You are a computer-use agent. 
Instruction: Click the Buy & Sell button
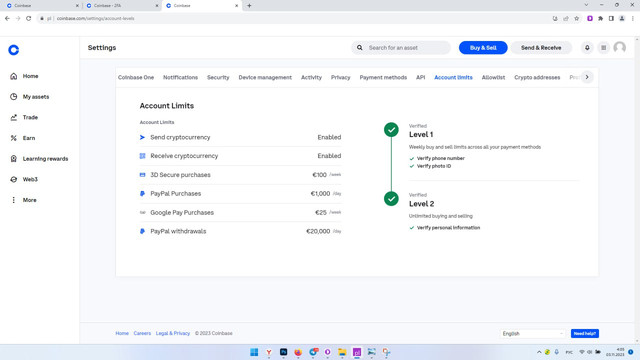pyautogui.click(x=483, y=48)
